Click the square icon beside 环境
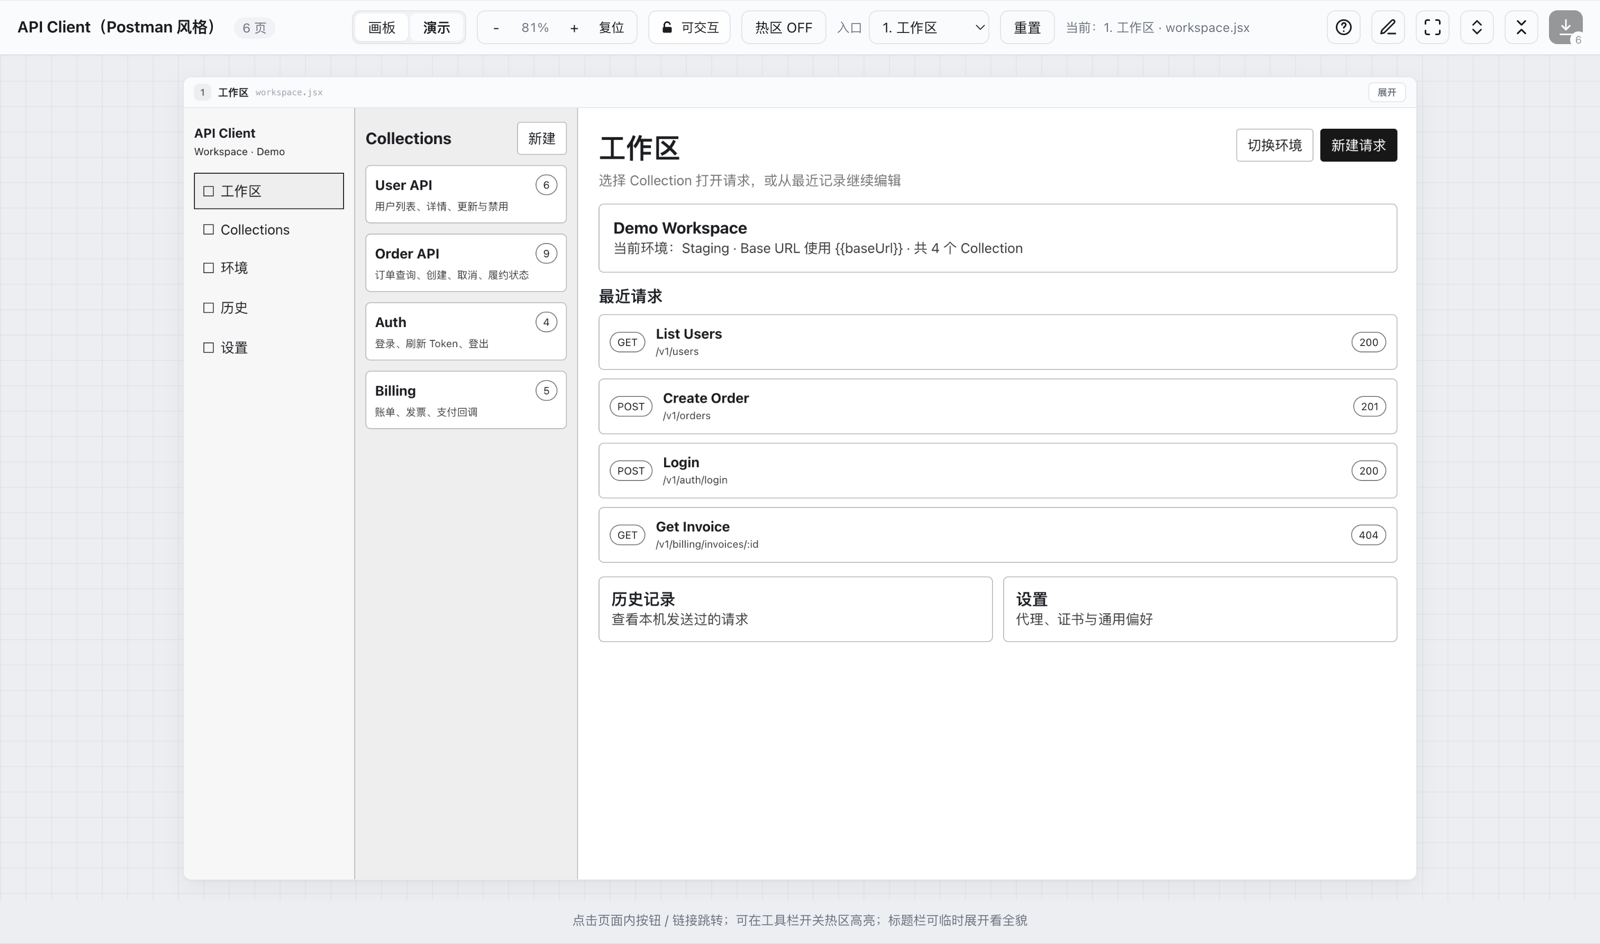 coord(208,268)
